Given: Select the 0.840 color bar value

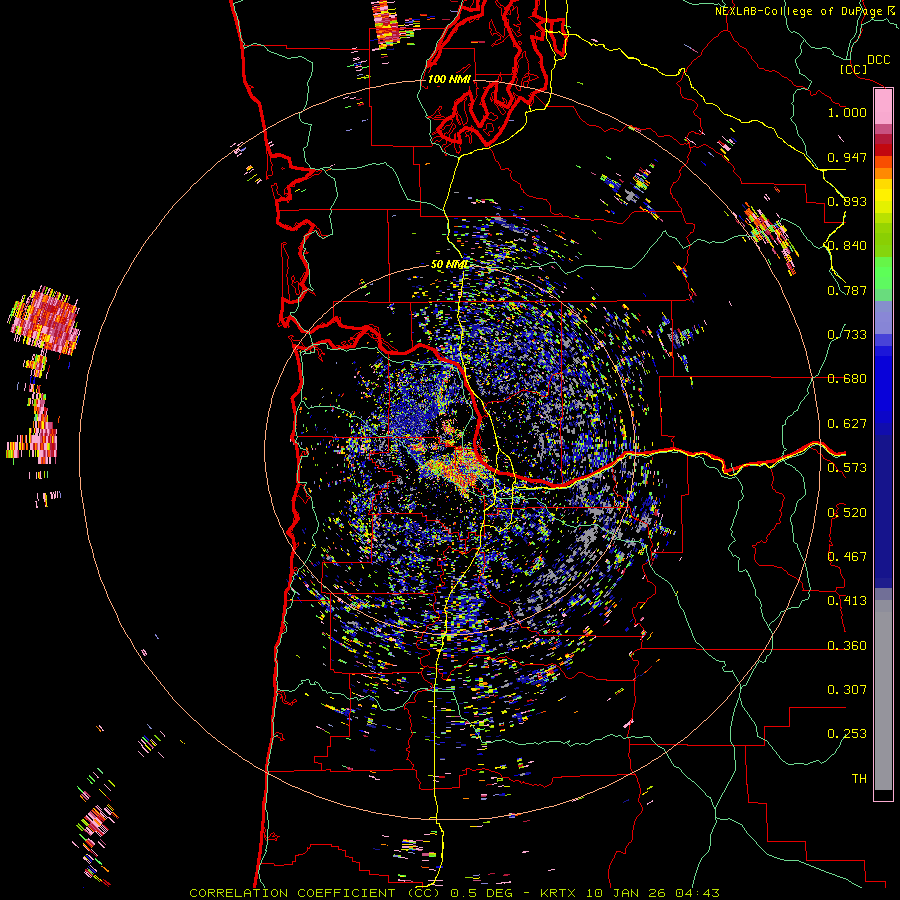Looking at the screenshot, I should pos(847,246).
